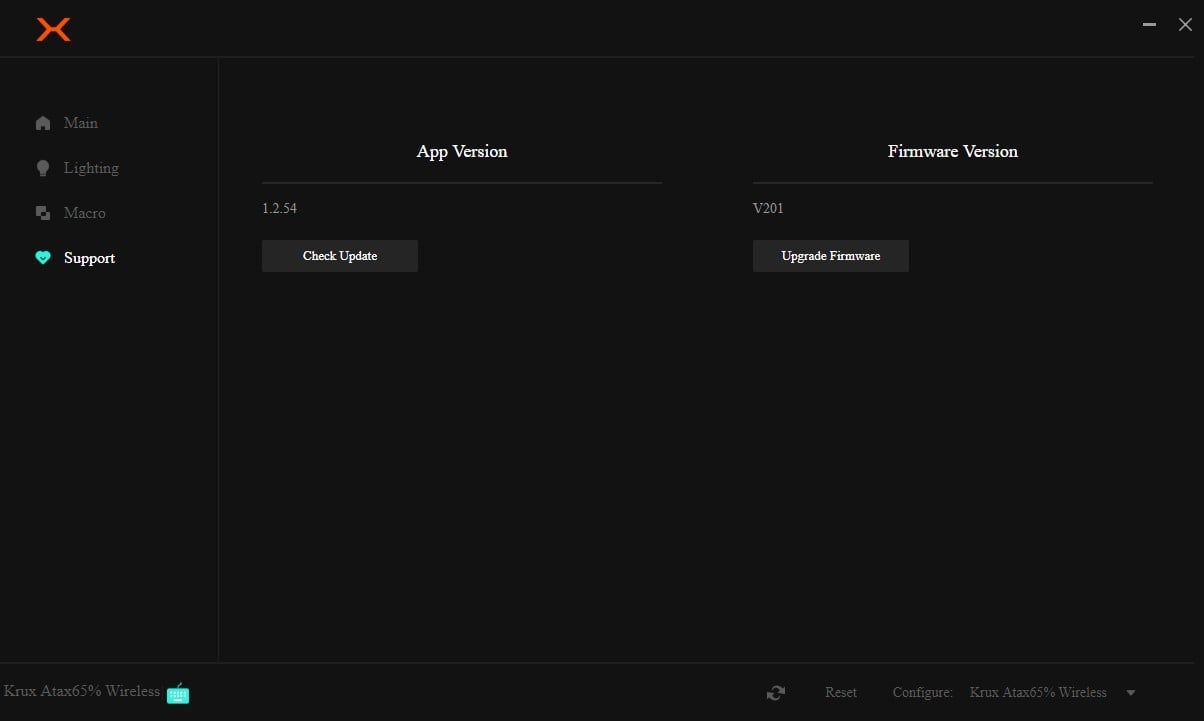Close the Krux application window

coord(1185,26)
